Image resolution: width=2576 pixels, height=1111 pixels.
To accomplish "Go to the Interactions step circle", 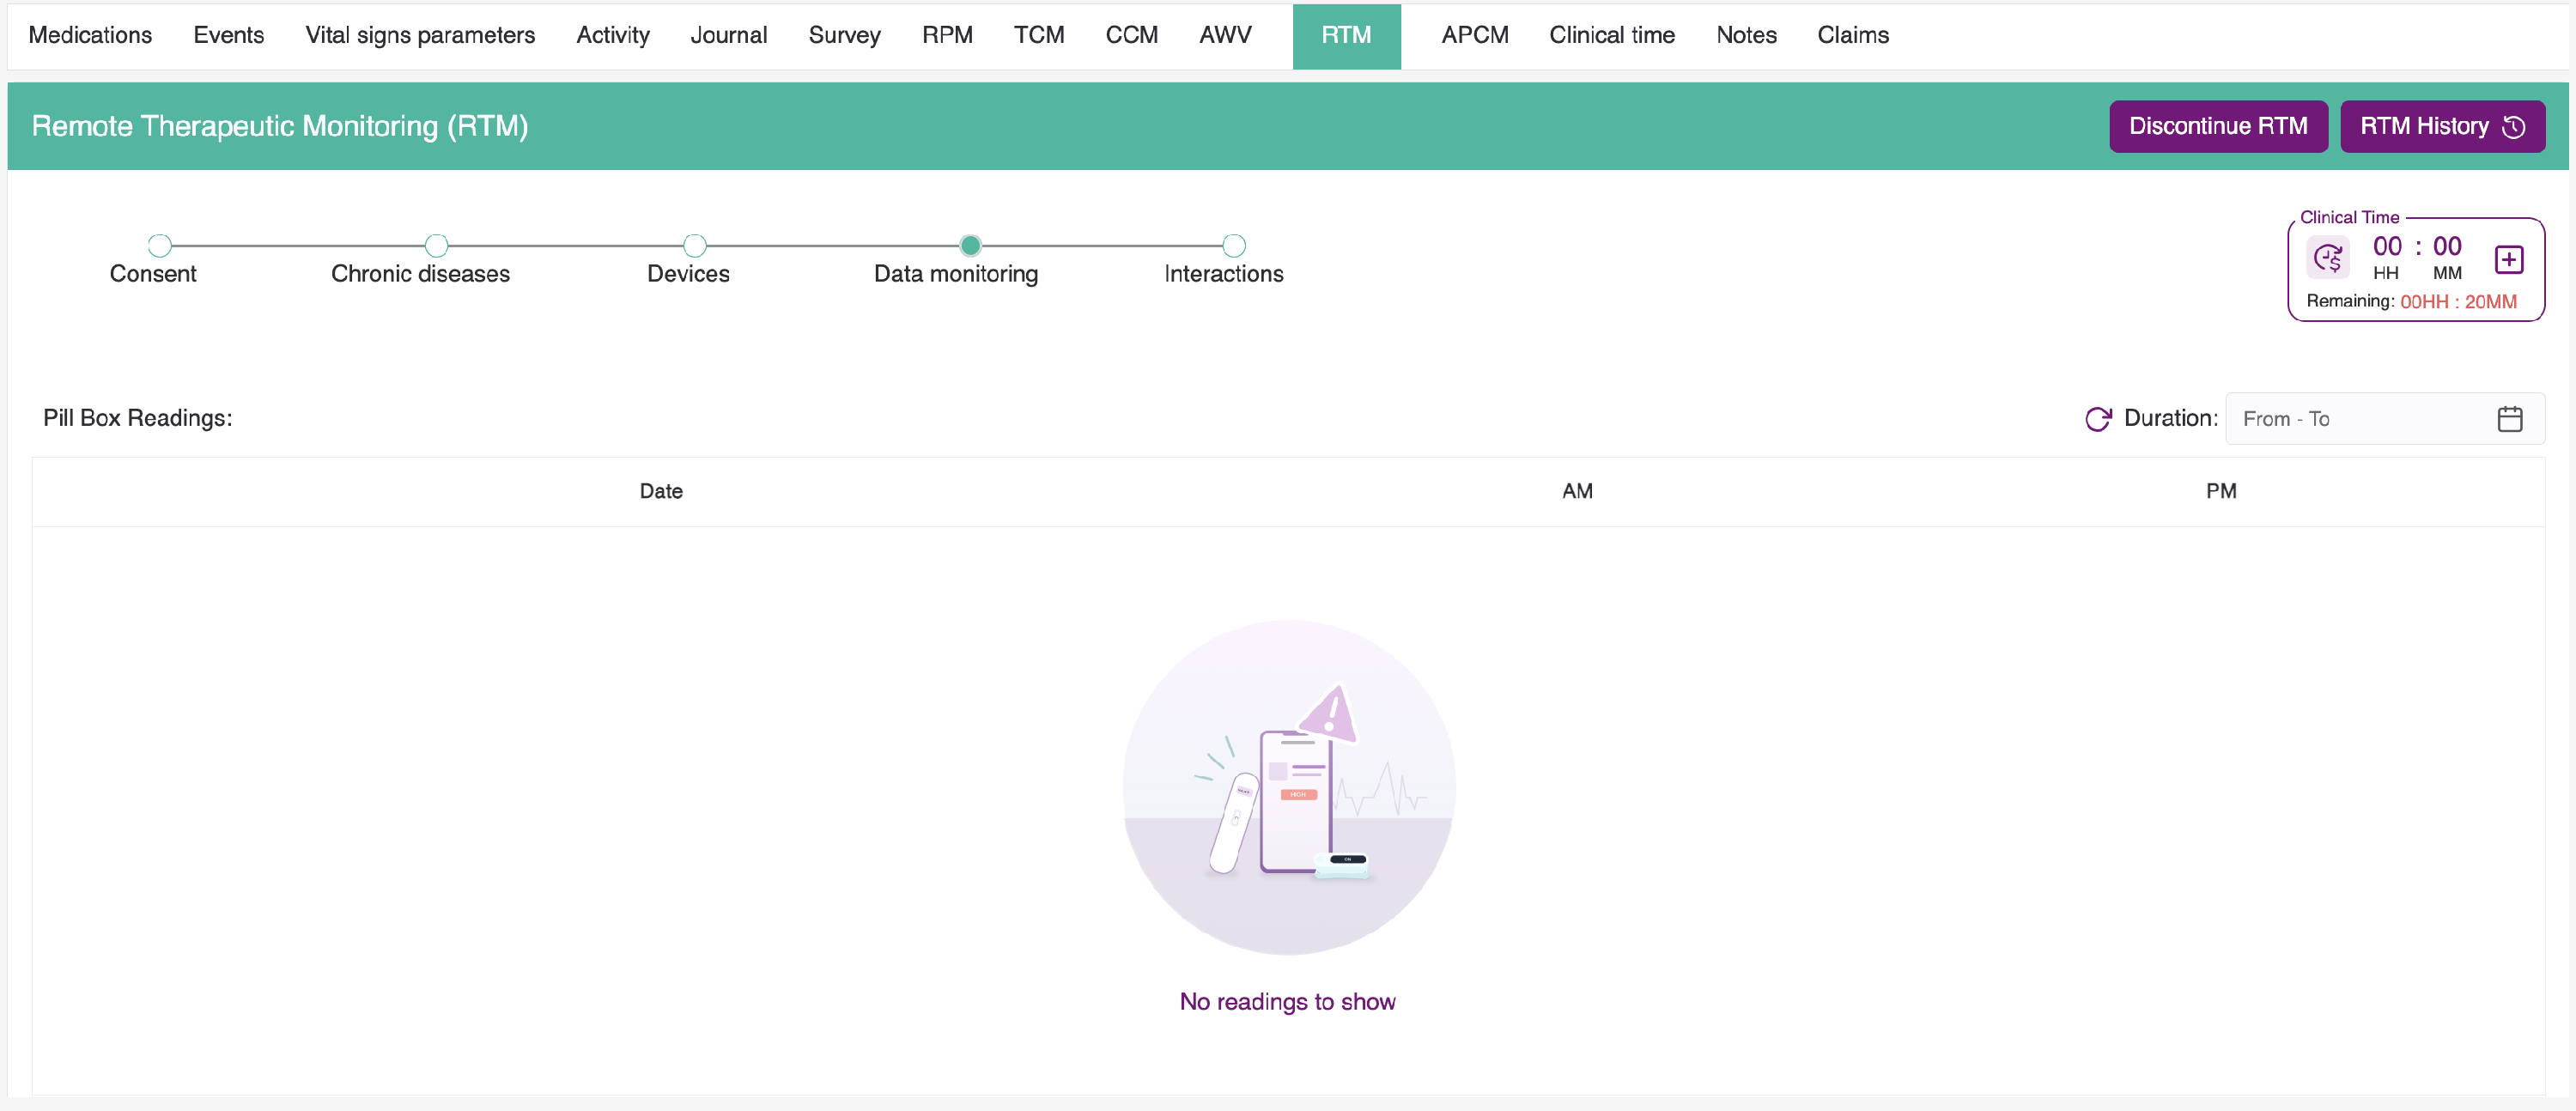I will coord(1234,245).
